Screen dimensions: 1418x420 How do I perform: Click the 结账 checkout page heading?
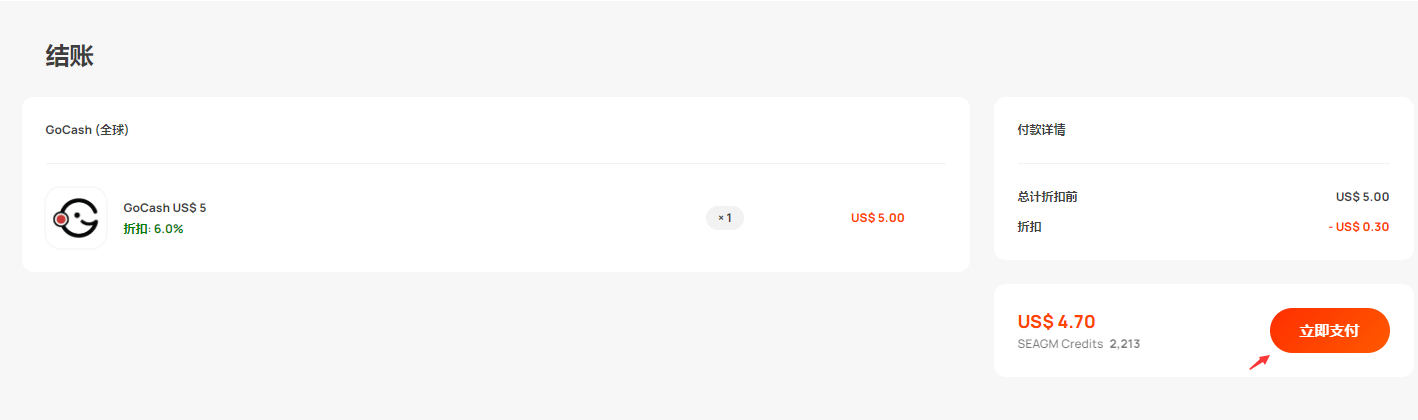[x=70, y=56]
